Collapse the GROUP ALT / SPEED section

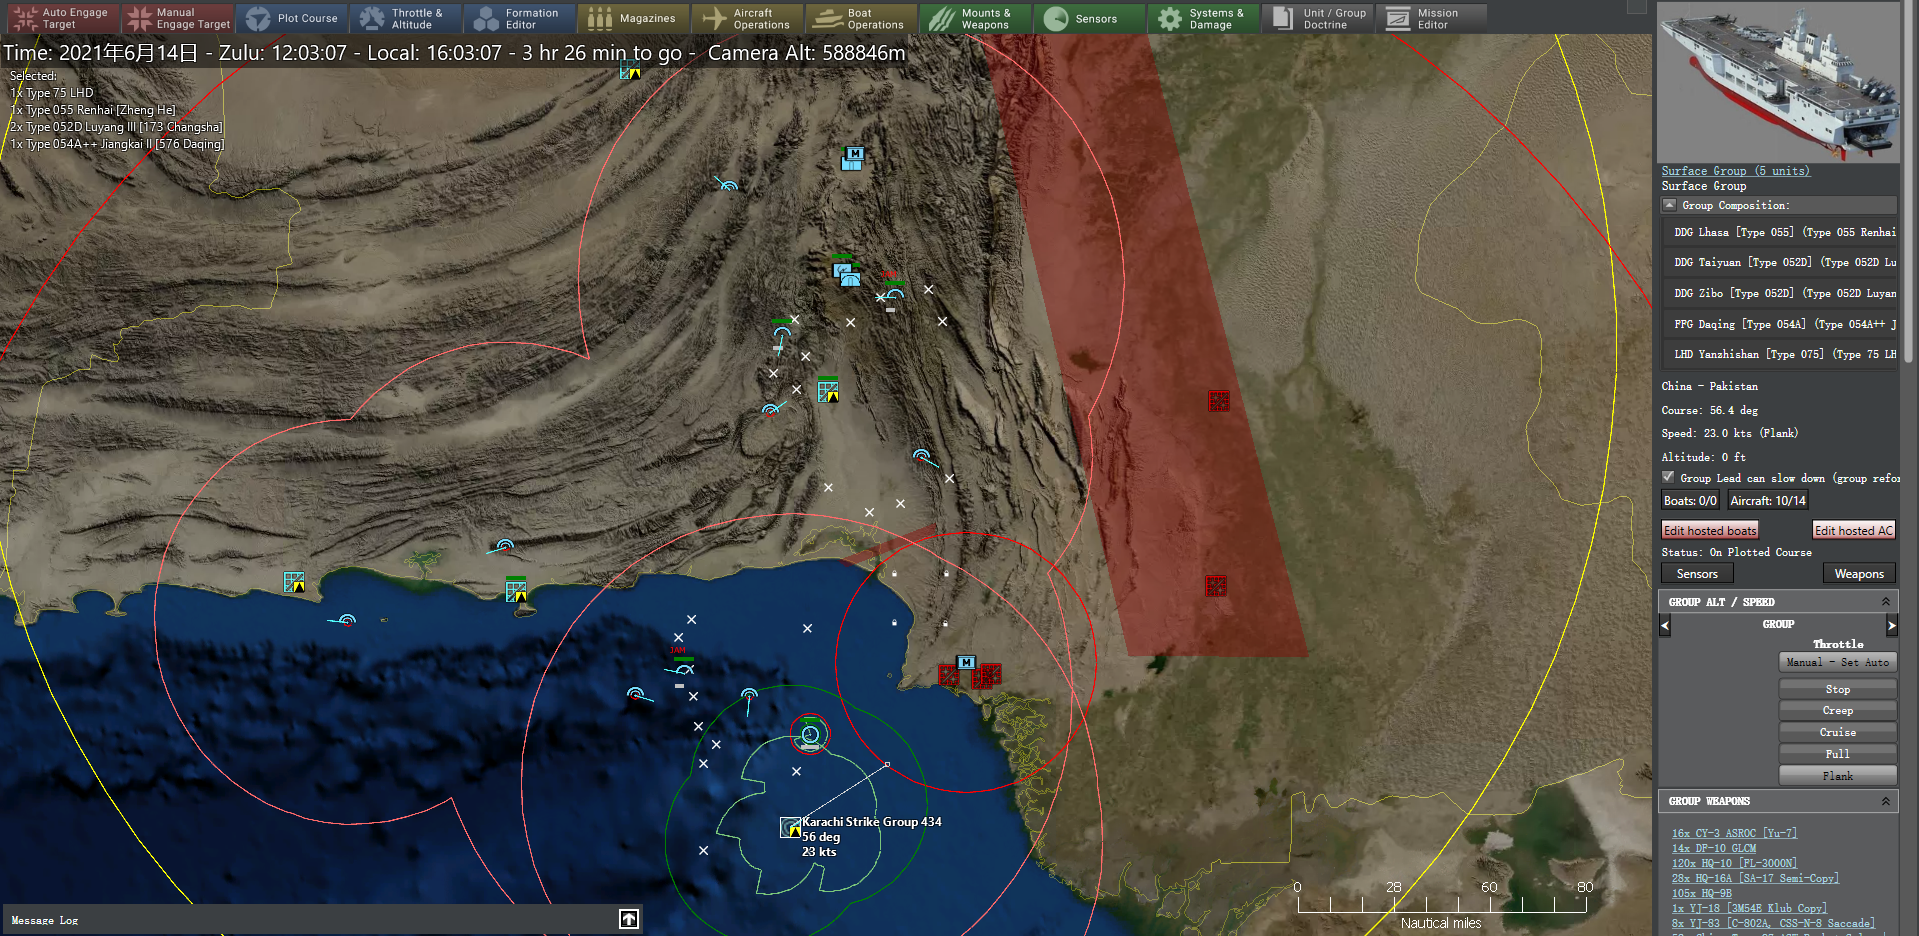click(1886, 602)
